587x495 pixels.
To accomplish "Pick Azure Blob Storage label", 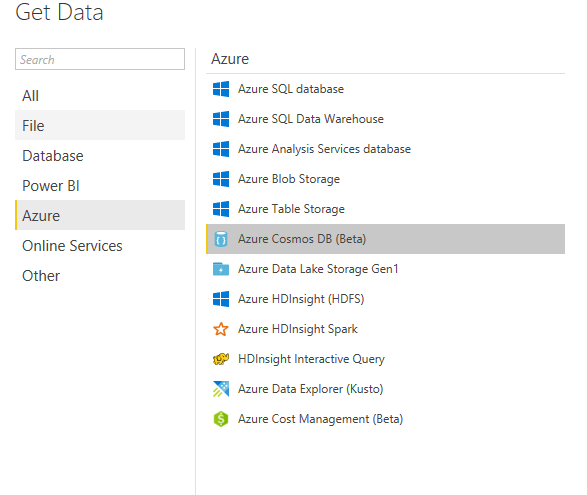I will point(289,179).
